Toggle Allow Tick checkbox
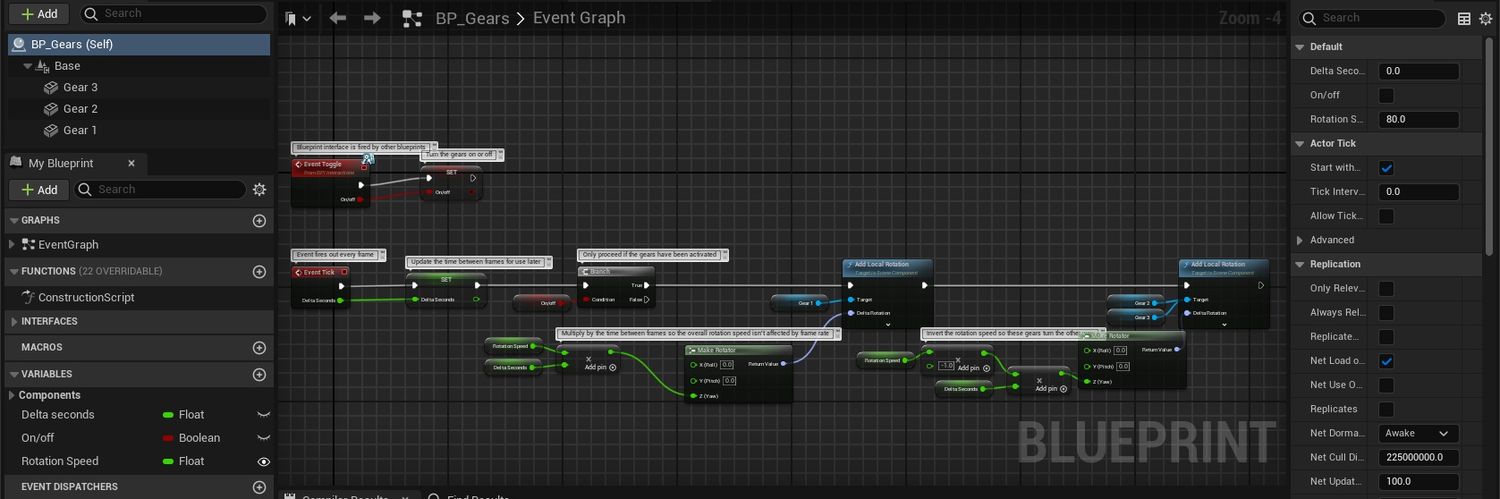The width and height of the screenshot is (1500, 499). [x=1386, y=216]
